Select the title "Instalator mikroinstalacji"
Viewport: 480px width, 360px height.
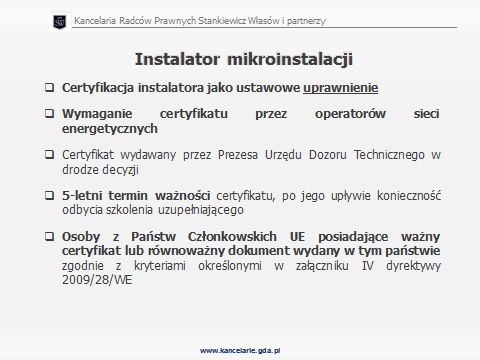[x=244, y=60]
